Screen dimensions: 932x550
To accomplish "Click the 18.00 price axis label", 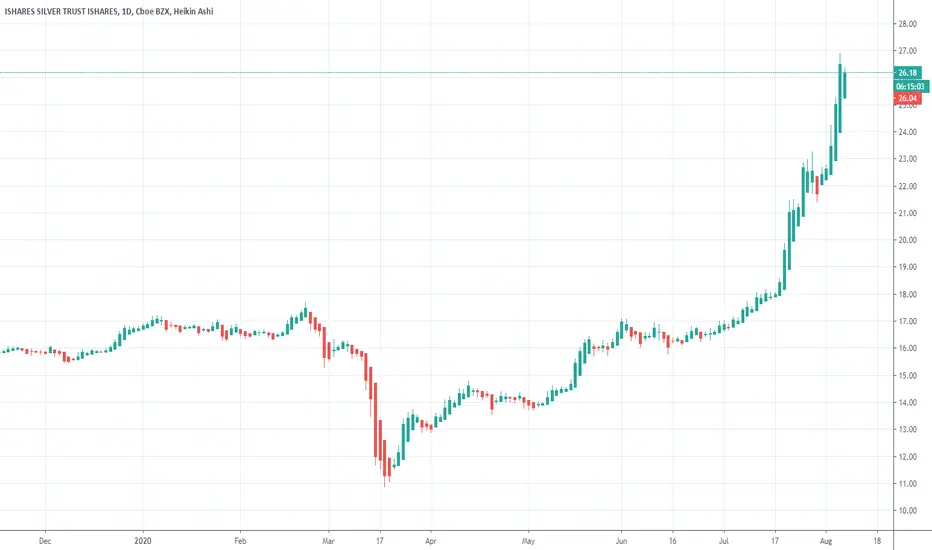I will (907, 294).
